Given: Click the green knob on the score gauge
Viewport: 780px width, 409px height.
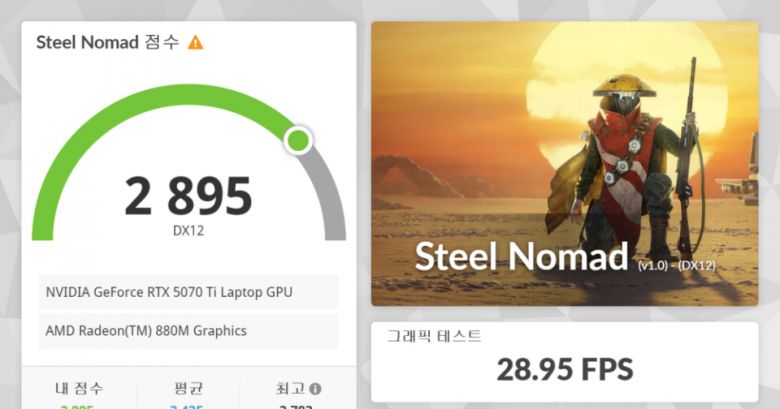Looking at the screenshot, I should click(297, 140).
